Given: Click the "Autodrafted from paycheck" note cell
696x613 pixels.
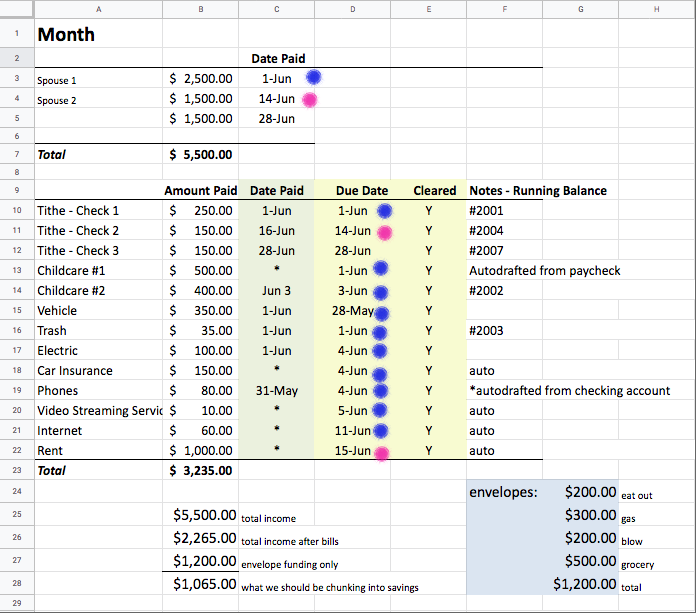Looking at the screenshot, I should (x=543, y=271).
